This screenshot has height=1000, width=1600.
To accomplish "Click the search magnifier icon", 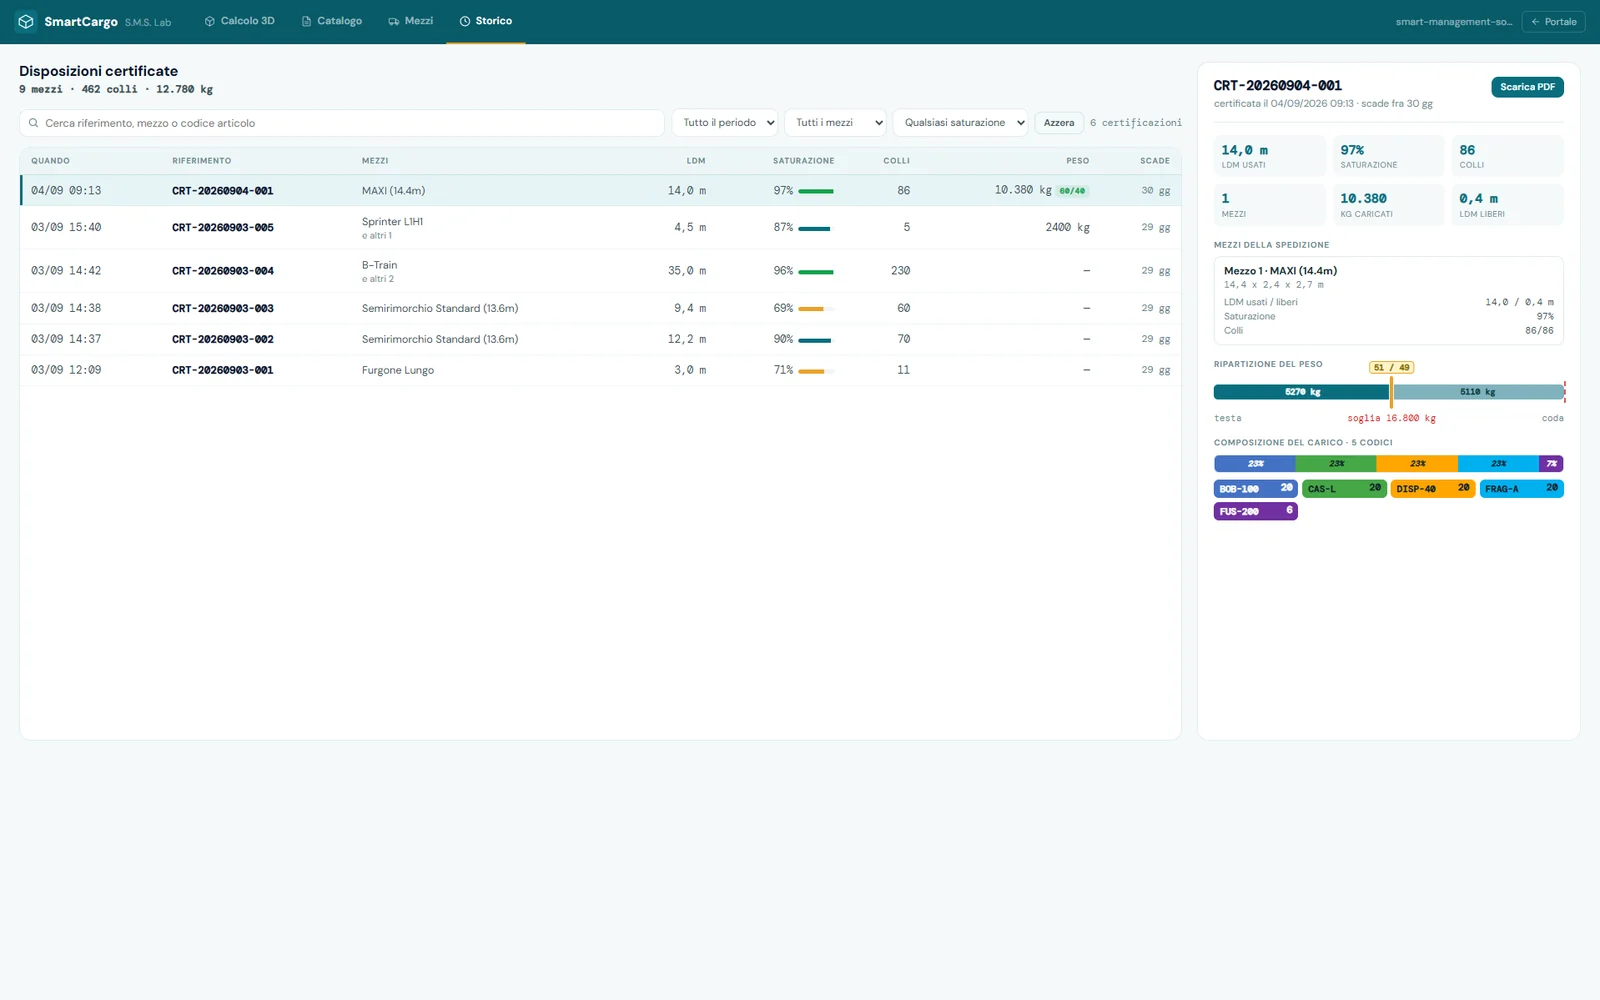I will (x=34, y=123).
